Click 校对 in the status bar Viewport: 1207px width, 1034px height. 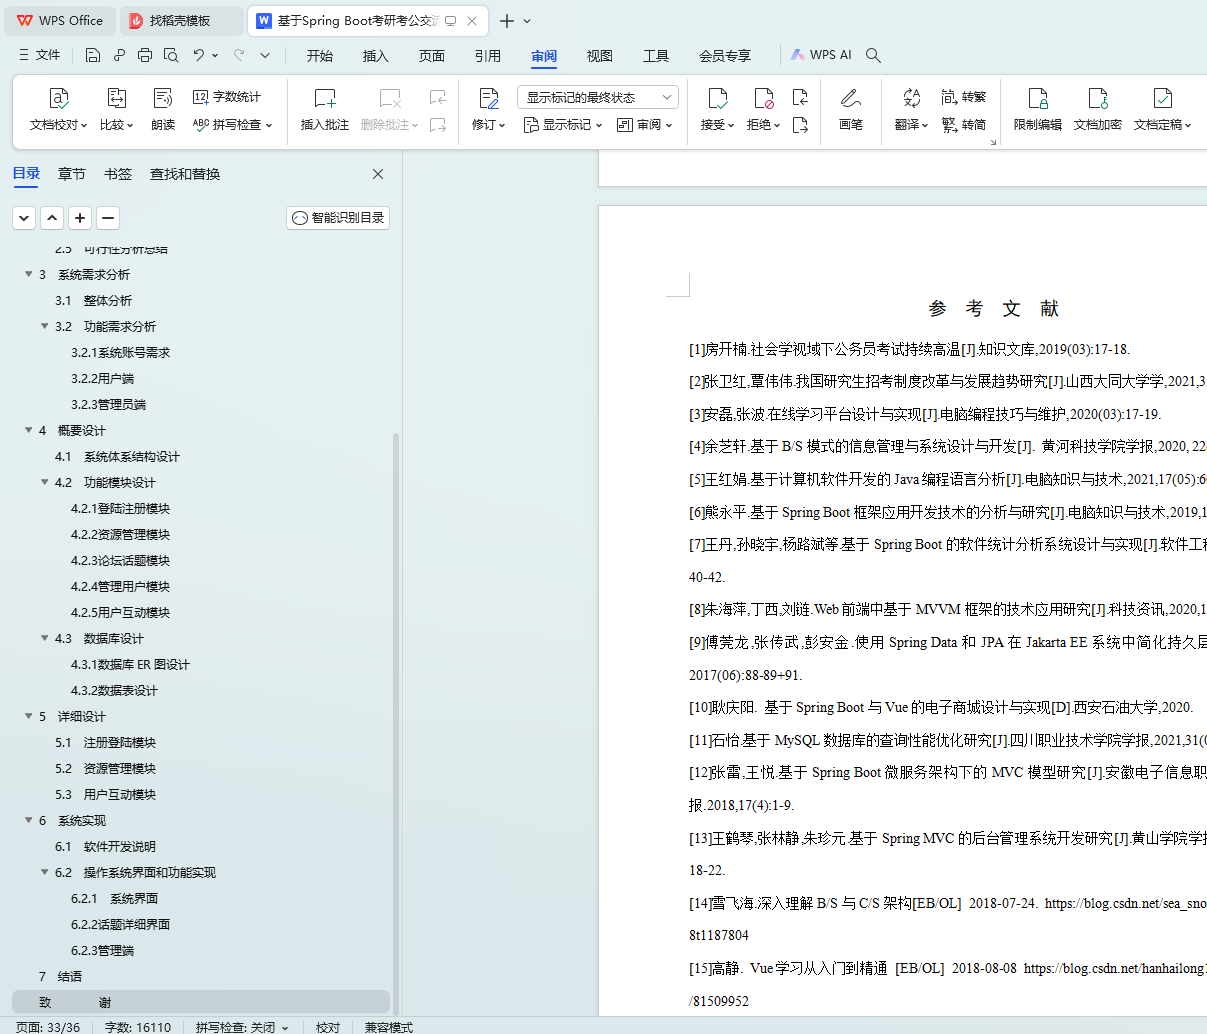click(328, 1027)
